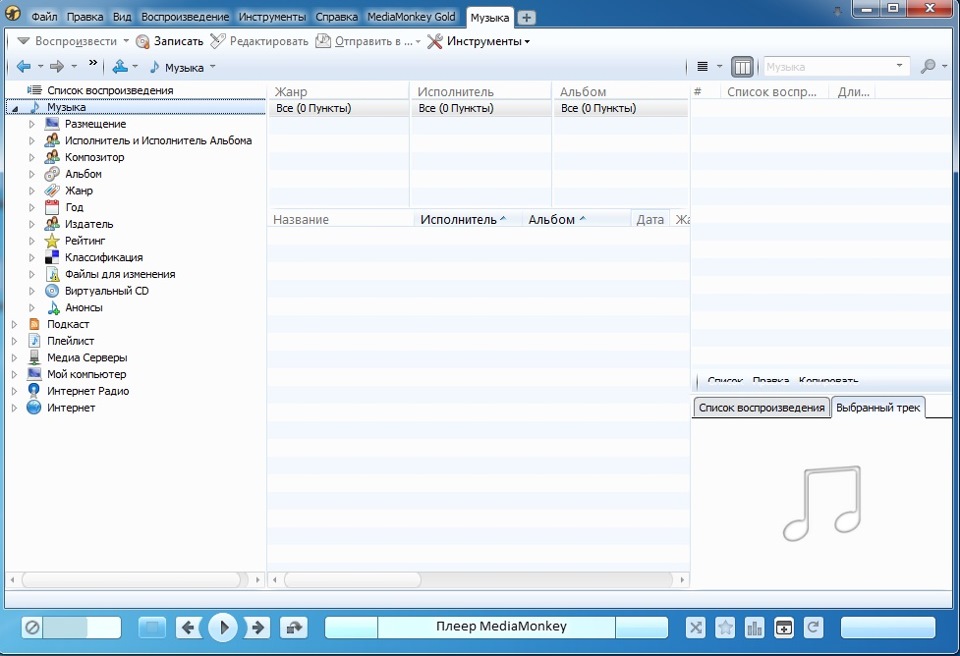The image size is (960, 656).
Task: Click the Записать disc burn icon
Action: pyautogui.click(x=143, y=41)
